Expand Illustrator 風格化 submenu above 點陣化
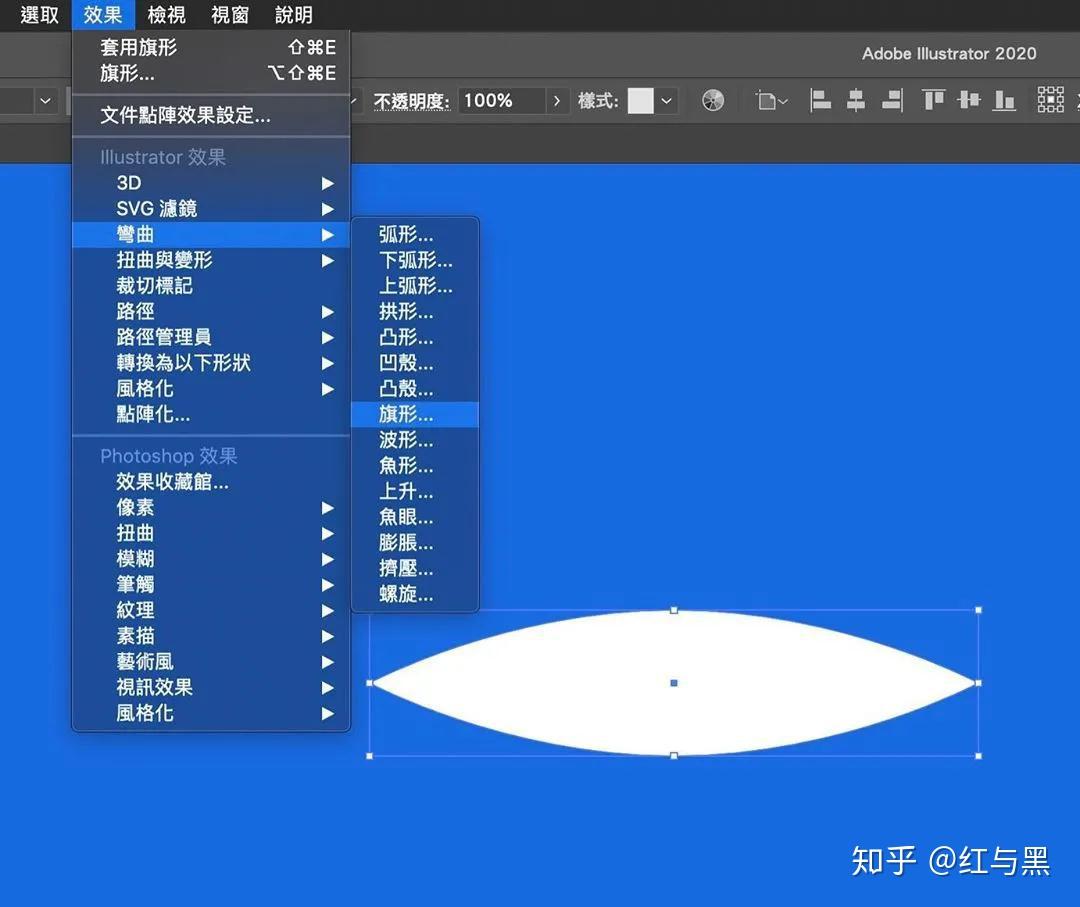The height and width of the screenshot is (907, 1080). [x=211, y=388]
